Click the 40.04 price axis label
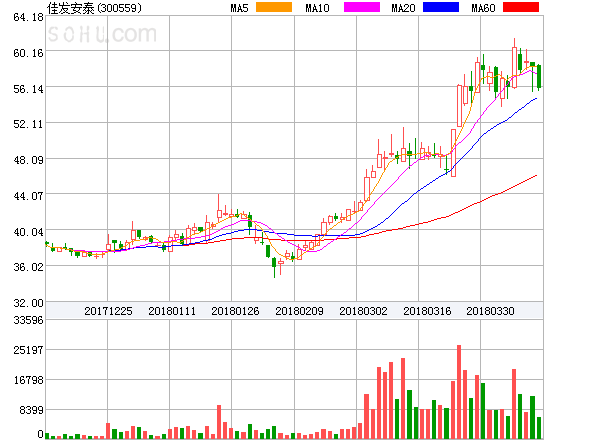 (28, 232)
